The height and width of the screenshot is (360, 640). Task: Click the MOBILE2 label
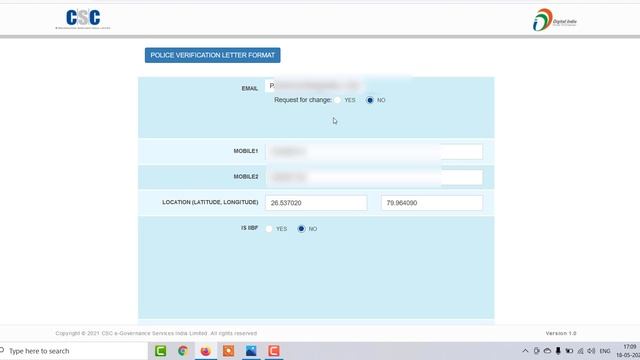[246, 177]
